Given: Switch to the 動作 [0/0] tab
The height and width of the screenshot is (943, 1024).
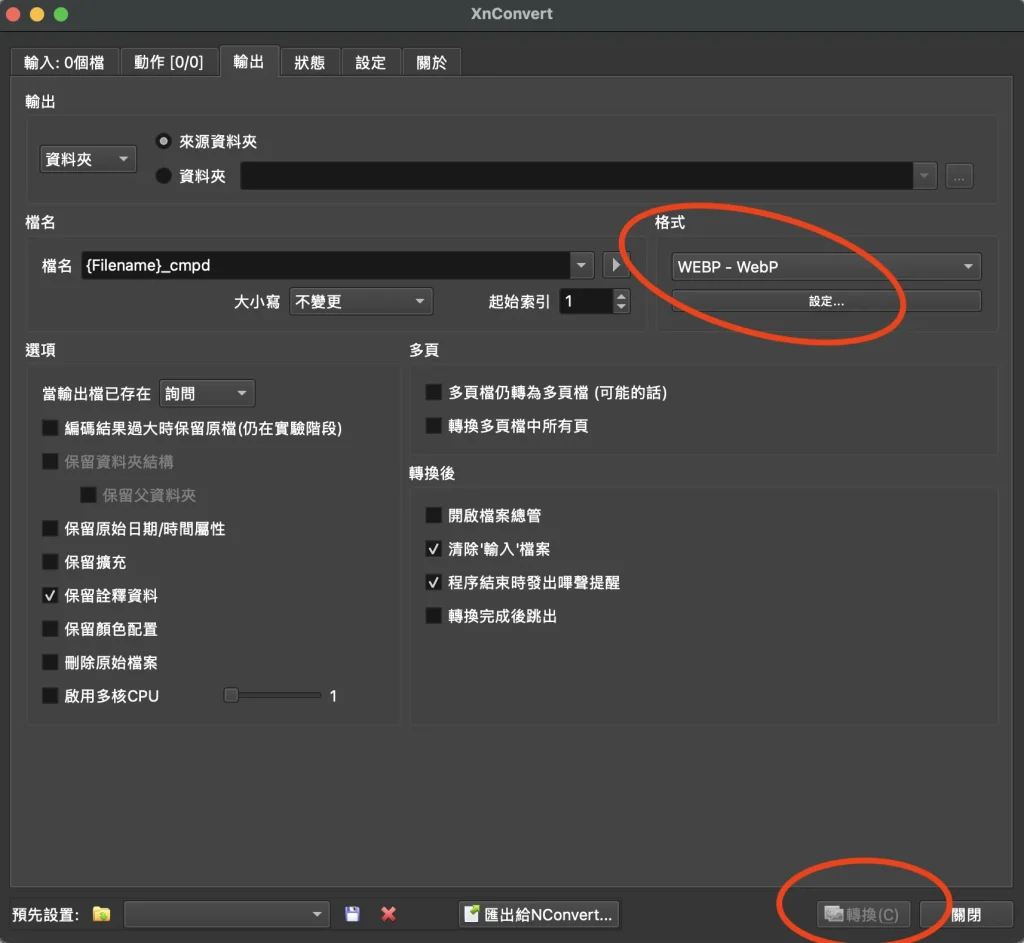Looking at the screenshot, I should pyautogui.click(x=168, y=62).
